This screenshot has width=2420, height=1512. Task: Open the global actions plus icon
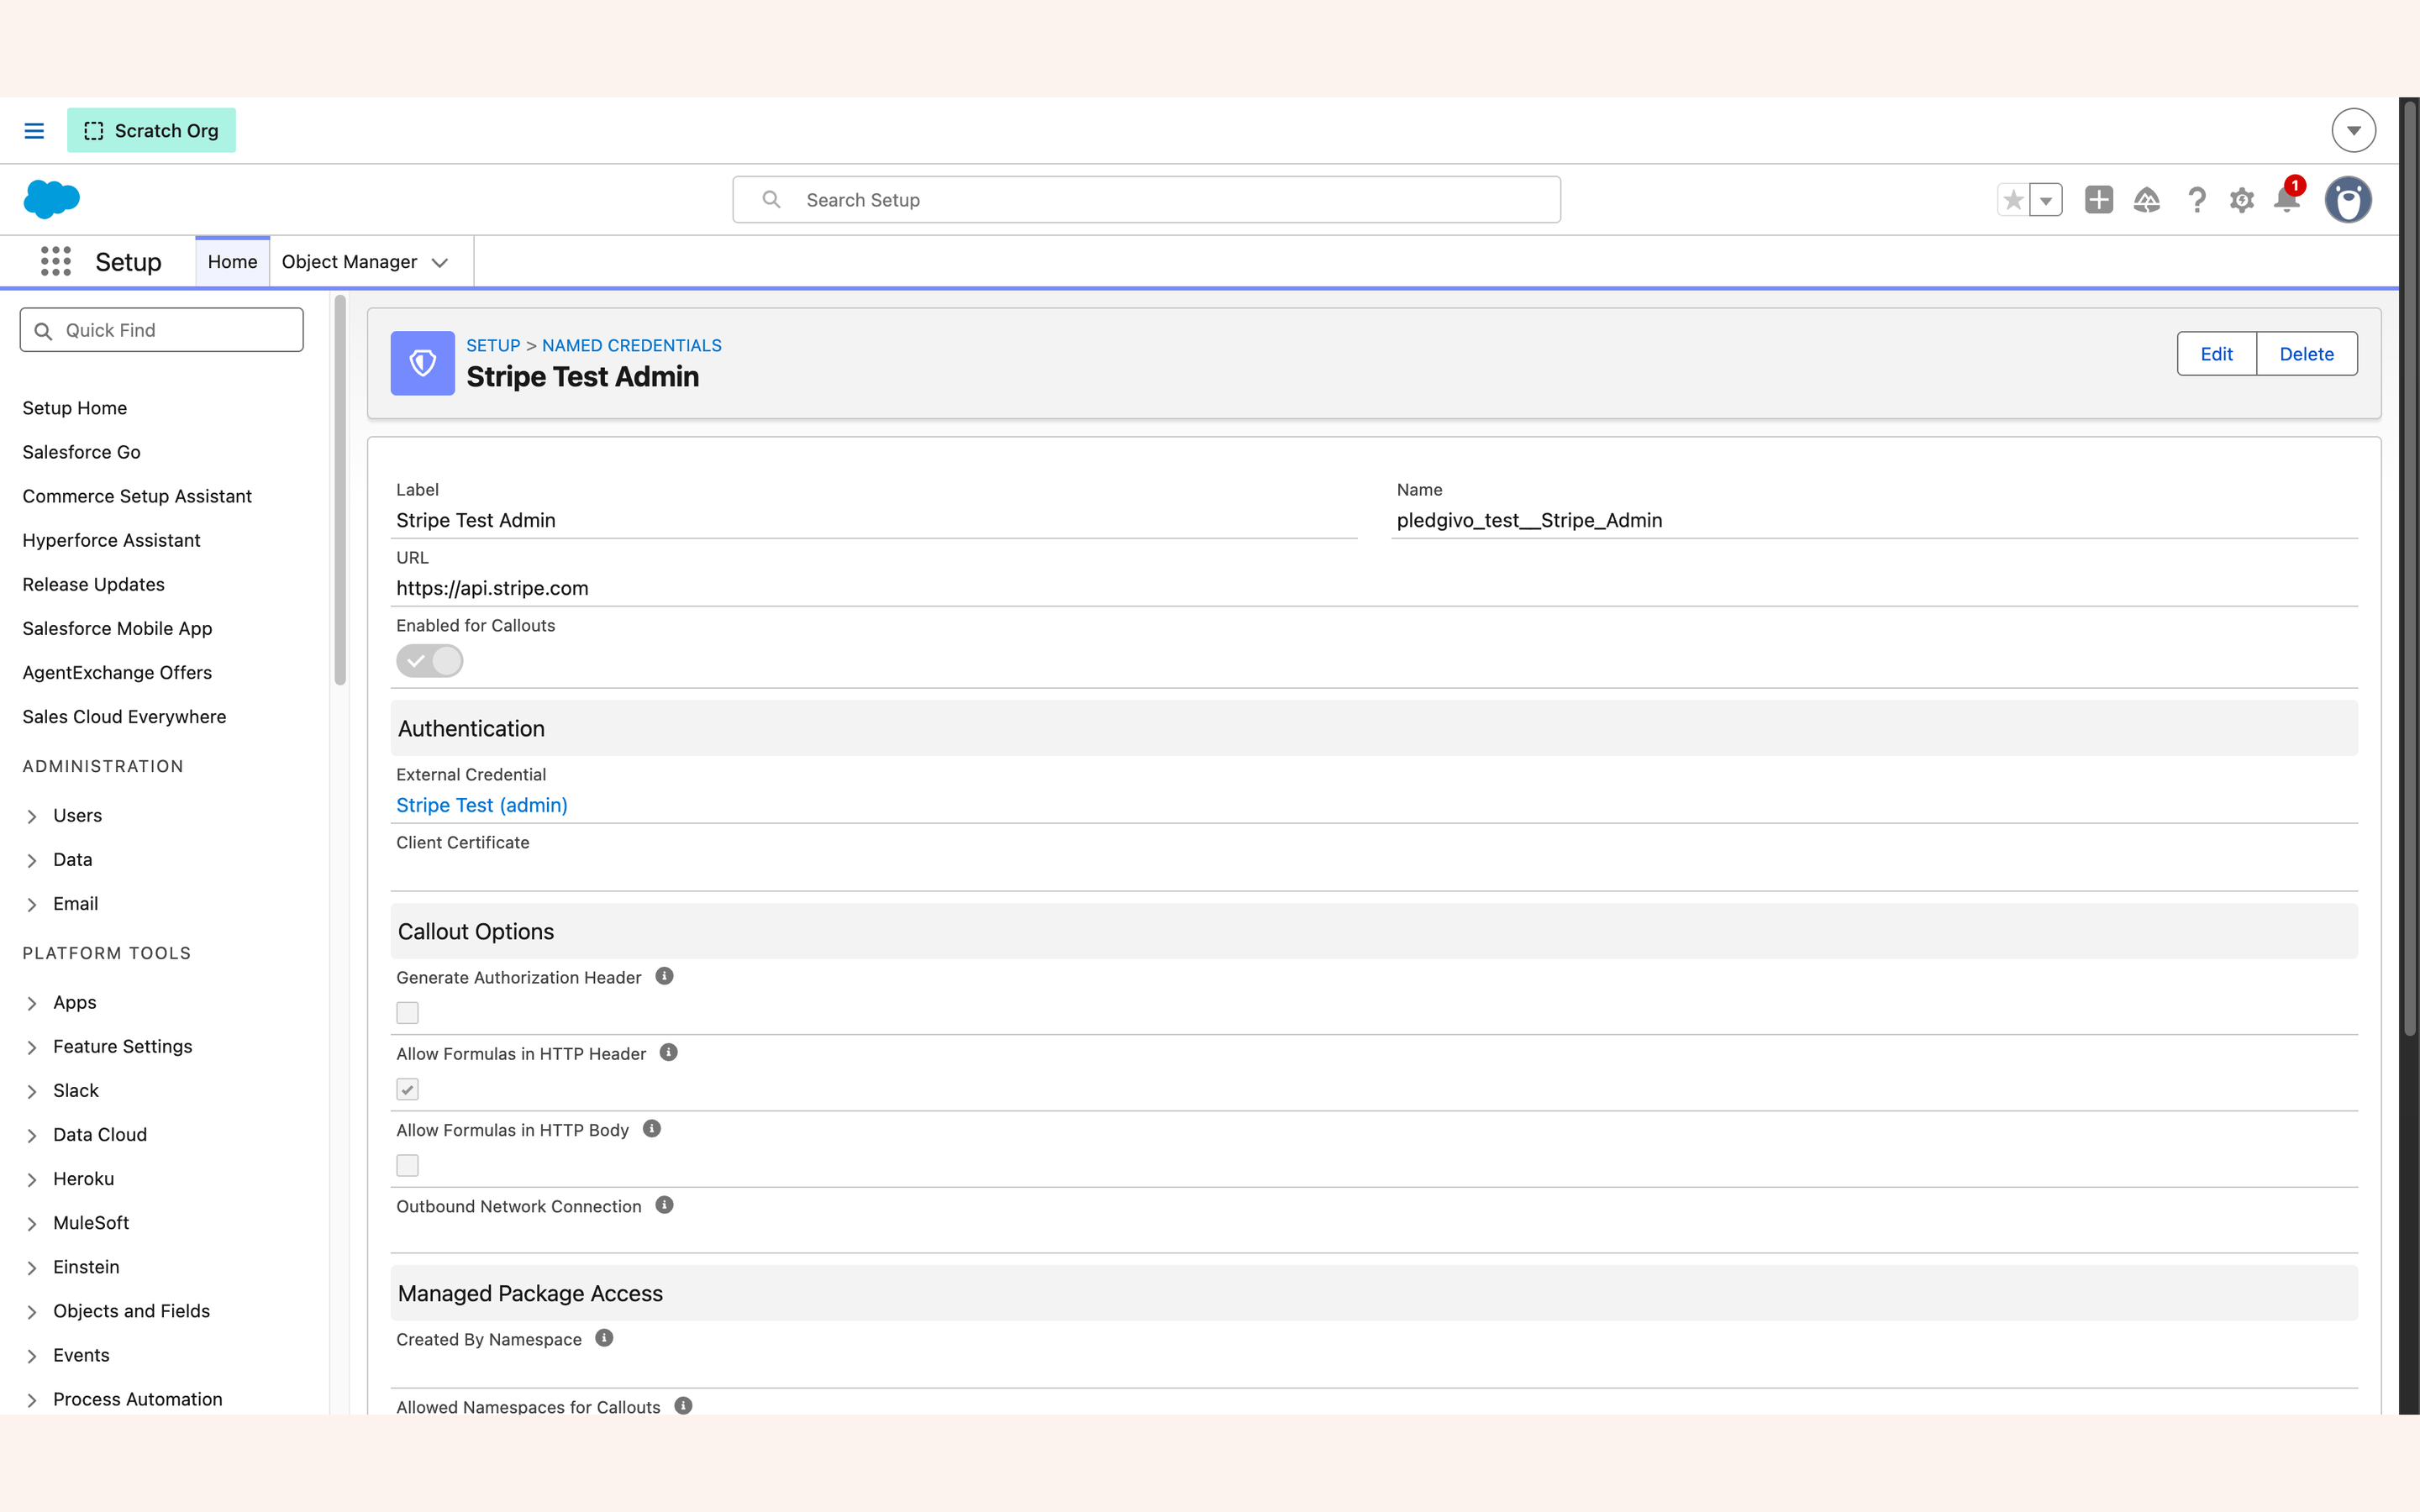click(2099, 200)
